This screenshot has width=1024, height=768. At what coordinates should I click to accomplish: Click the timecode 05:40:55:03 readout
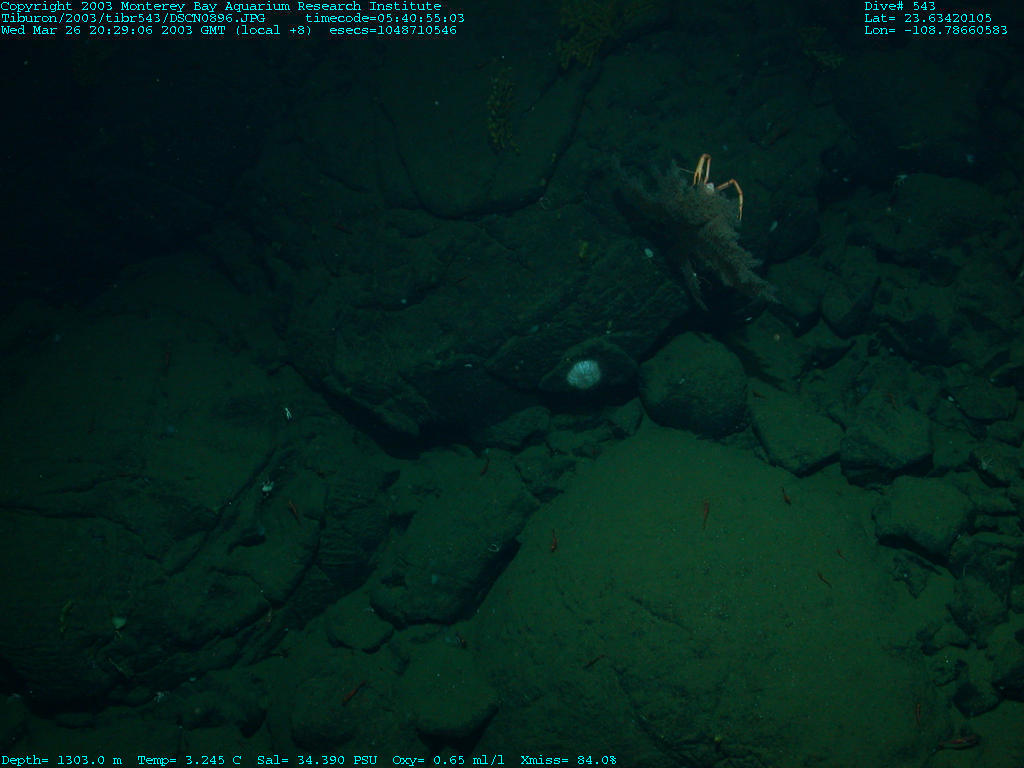click(385, 18)
